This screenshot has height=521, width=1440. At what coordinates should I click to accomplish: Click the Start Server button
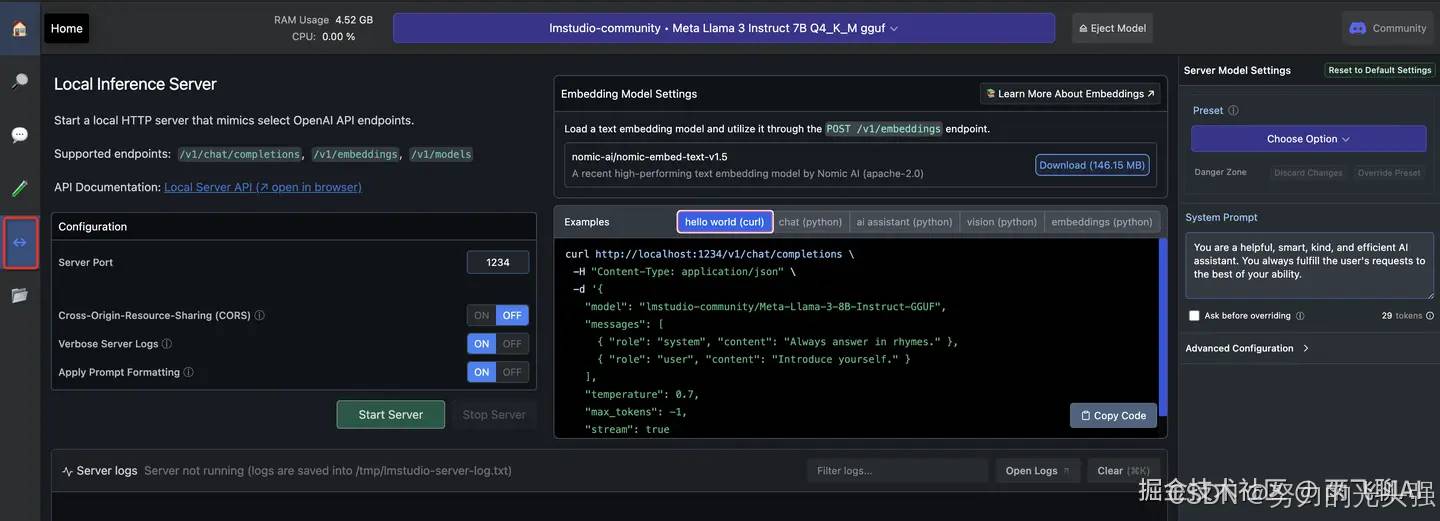pos(391,415)
